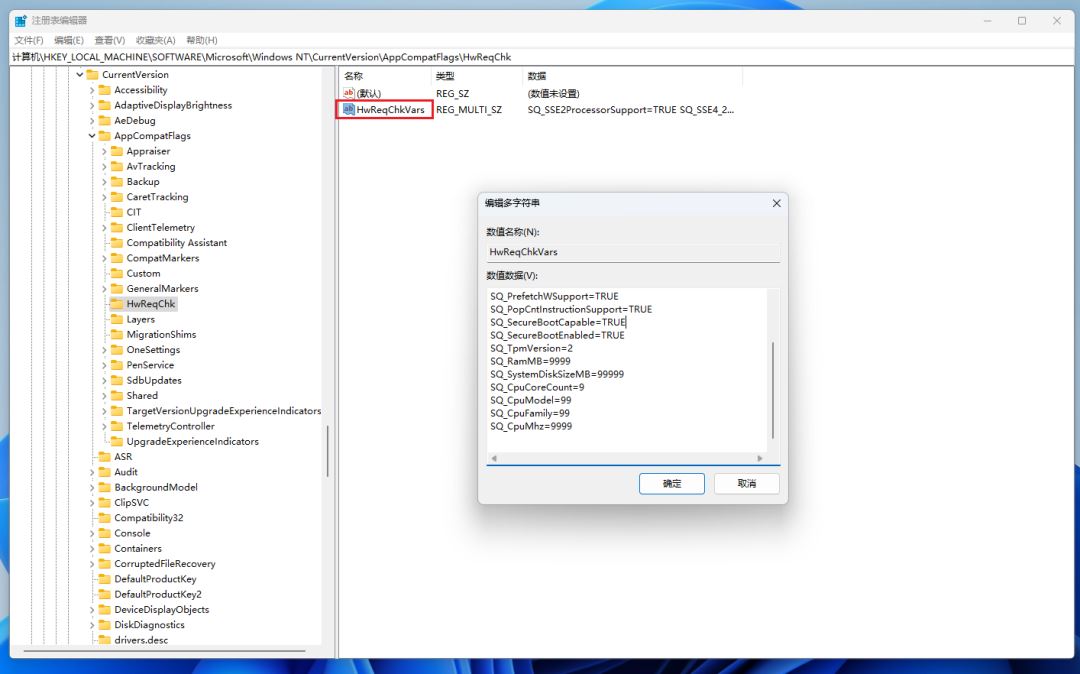Expand the ClientTelemetry tree node
1080x674 pixels.
pos(104,228)
